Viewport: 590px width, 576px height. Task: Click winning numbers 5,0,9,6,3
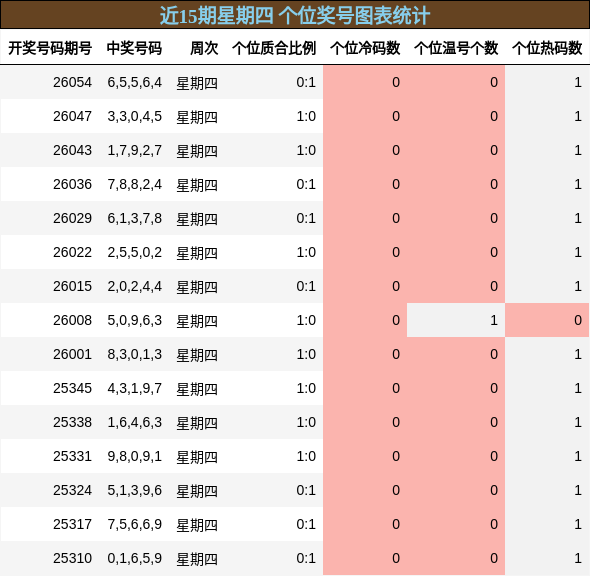point(135,320)
